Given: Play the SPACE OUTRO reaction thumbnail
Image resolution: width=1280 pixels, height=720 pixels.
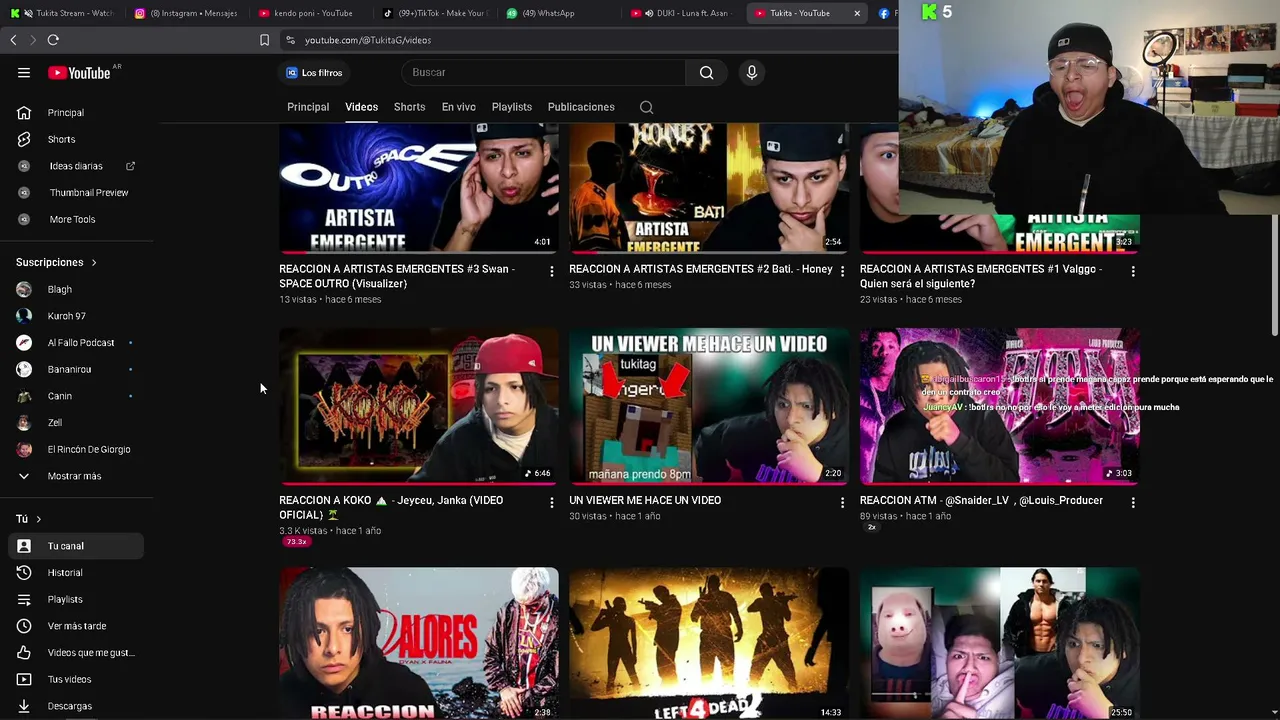Looking at the screenshot, I should coord(419,188).
